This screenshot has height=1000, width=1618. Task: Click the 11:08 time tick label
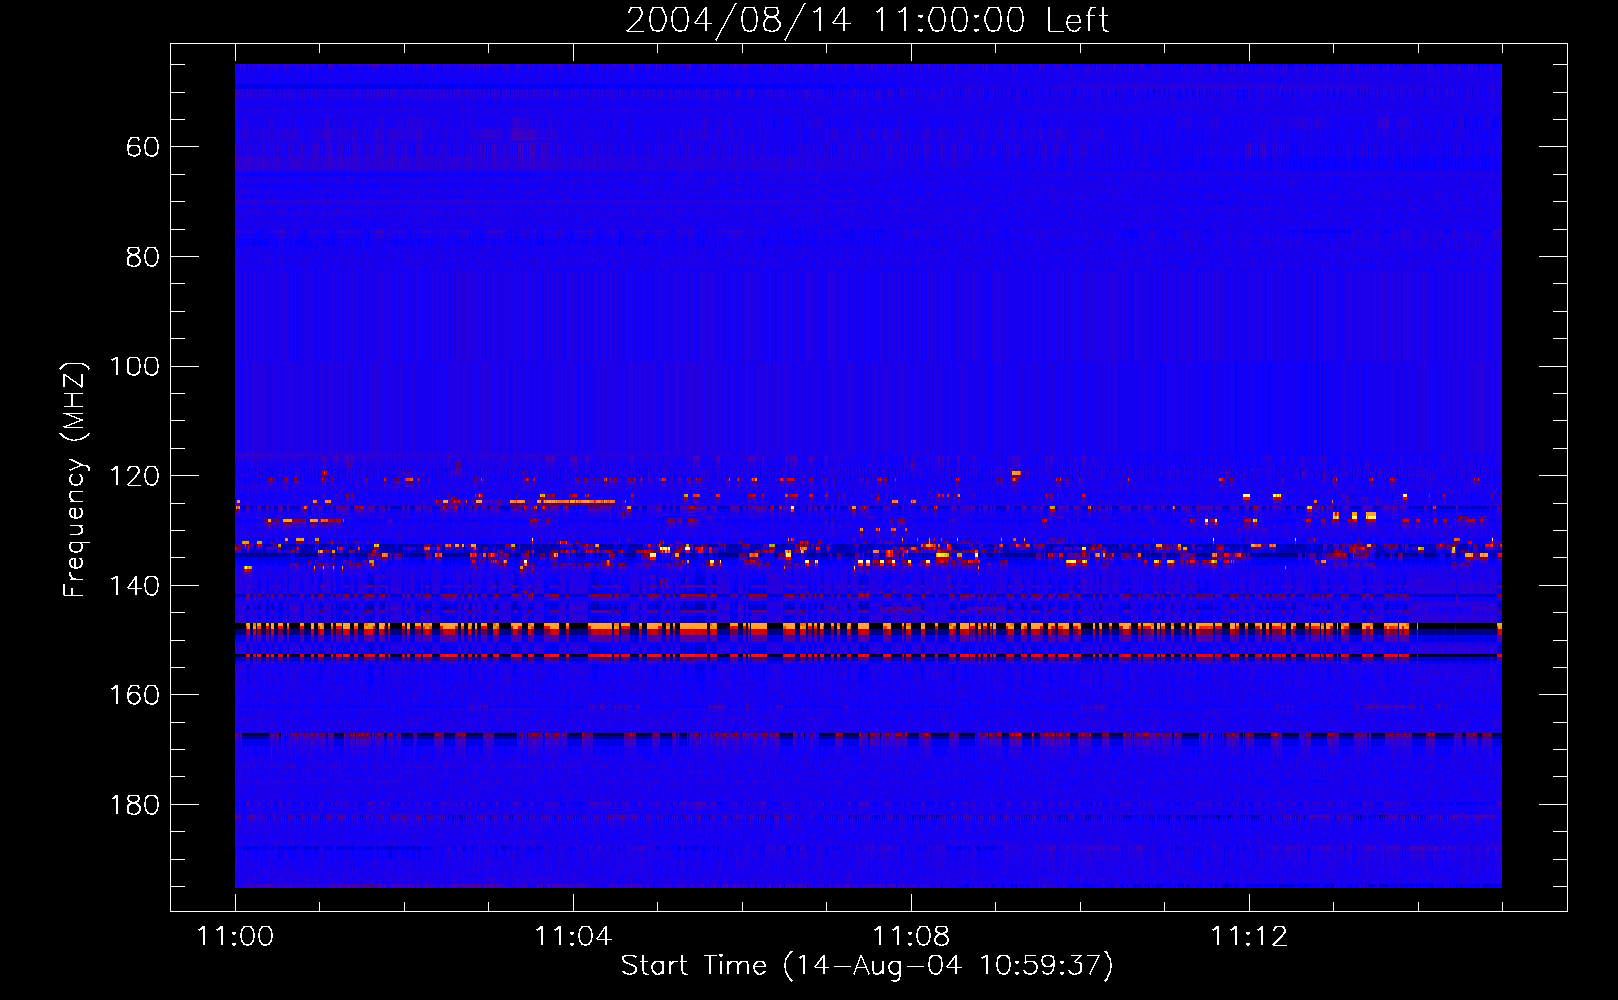coord(911,936)
